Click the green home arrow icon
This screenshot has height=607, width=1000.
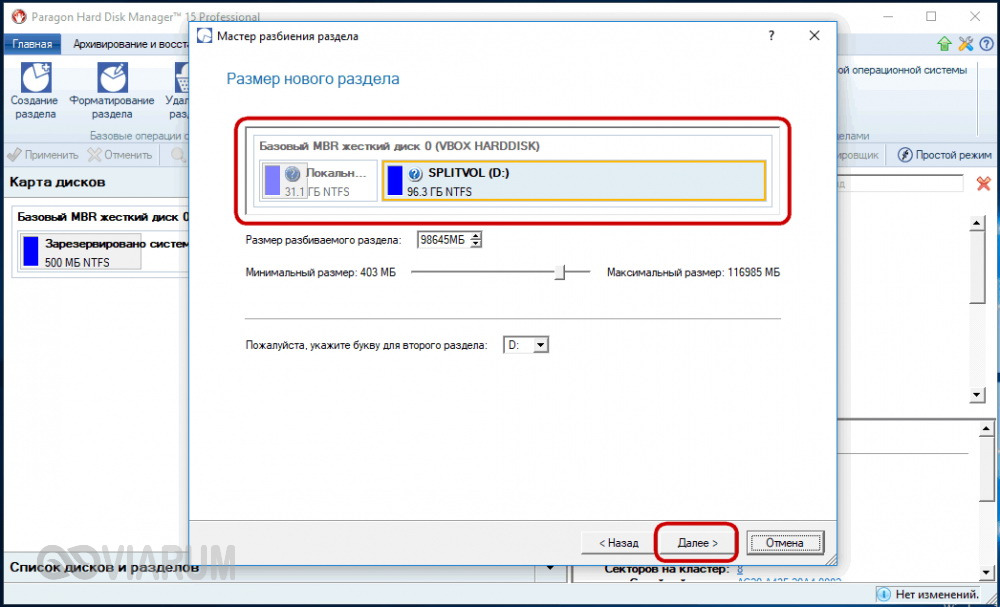tap(944, 44)
